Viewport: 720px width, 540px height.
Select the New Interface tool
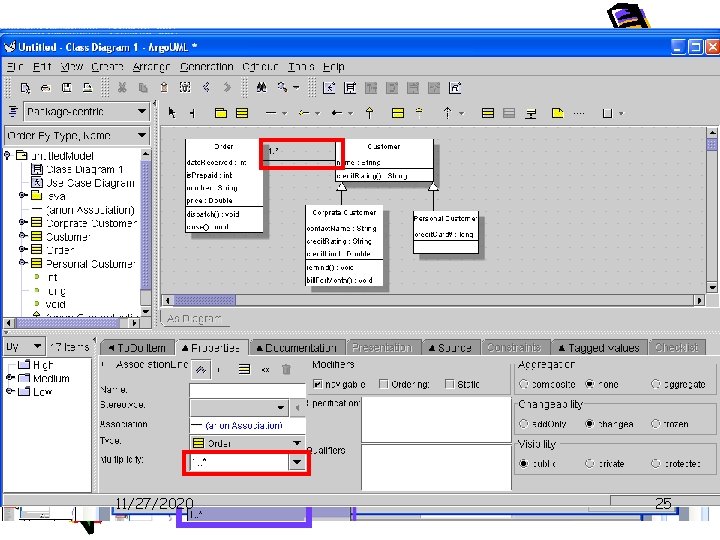[398, 112]
